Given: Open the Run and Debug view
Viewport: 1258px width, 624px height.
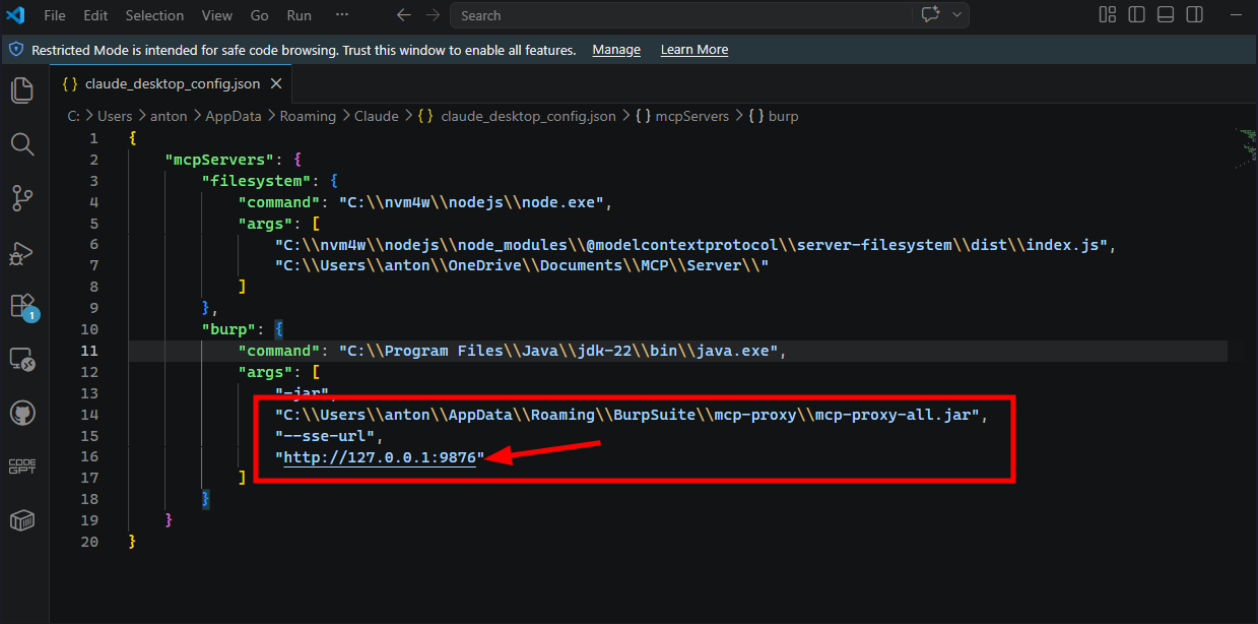Looking at the screenshot, I should point(22,253).
